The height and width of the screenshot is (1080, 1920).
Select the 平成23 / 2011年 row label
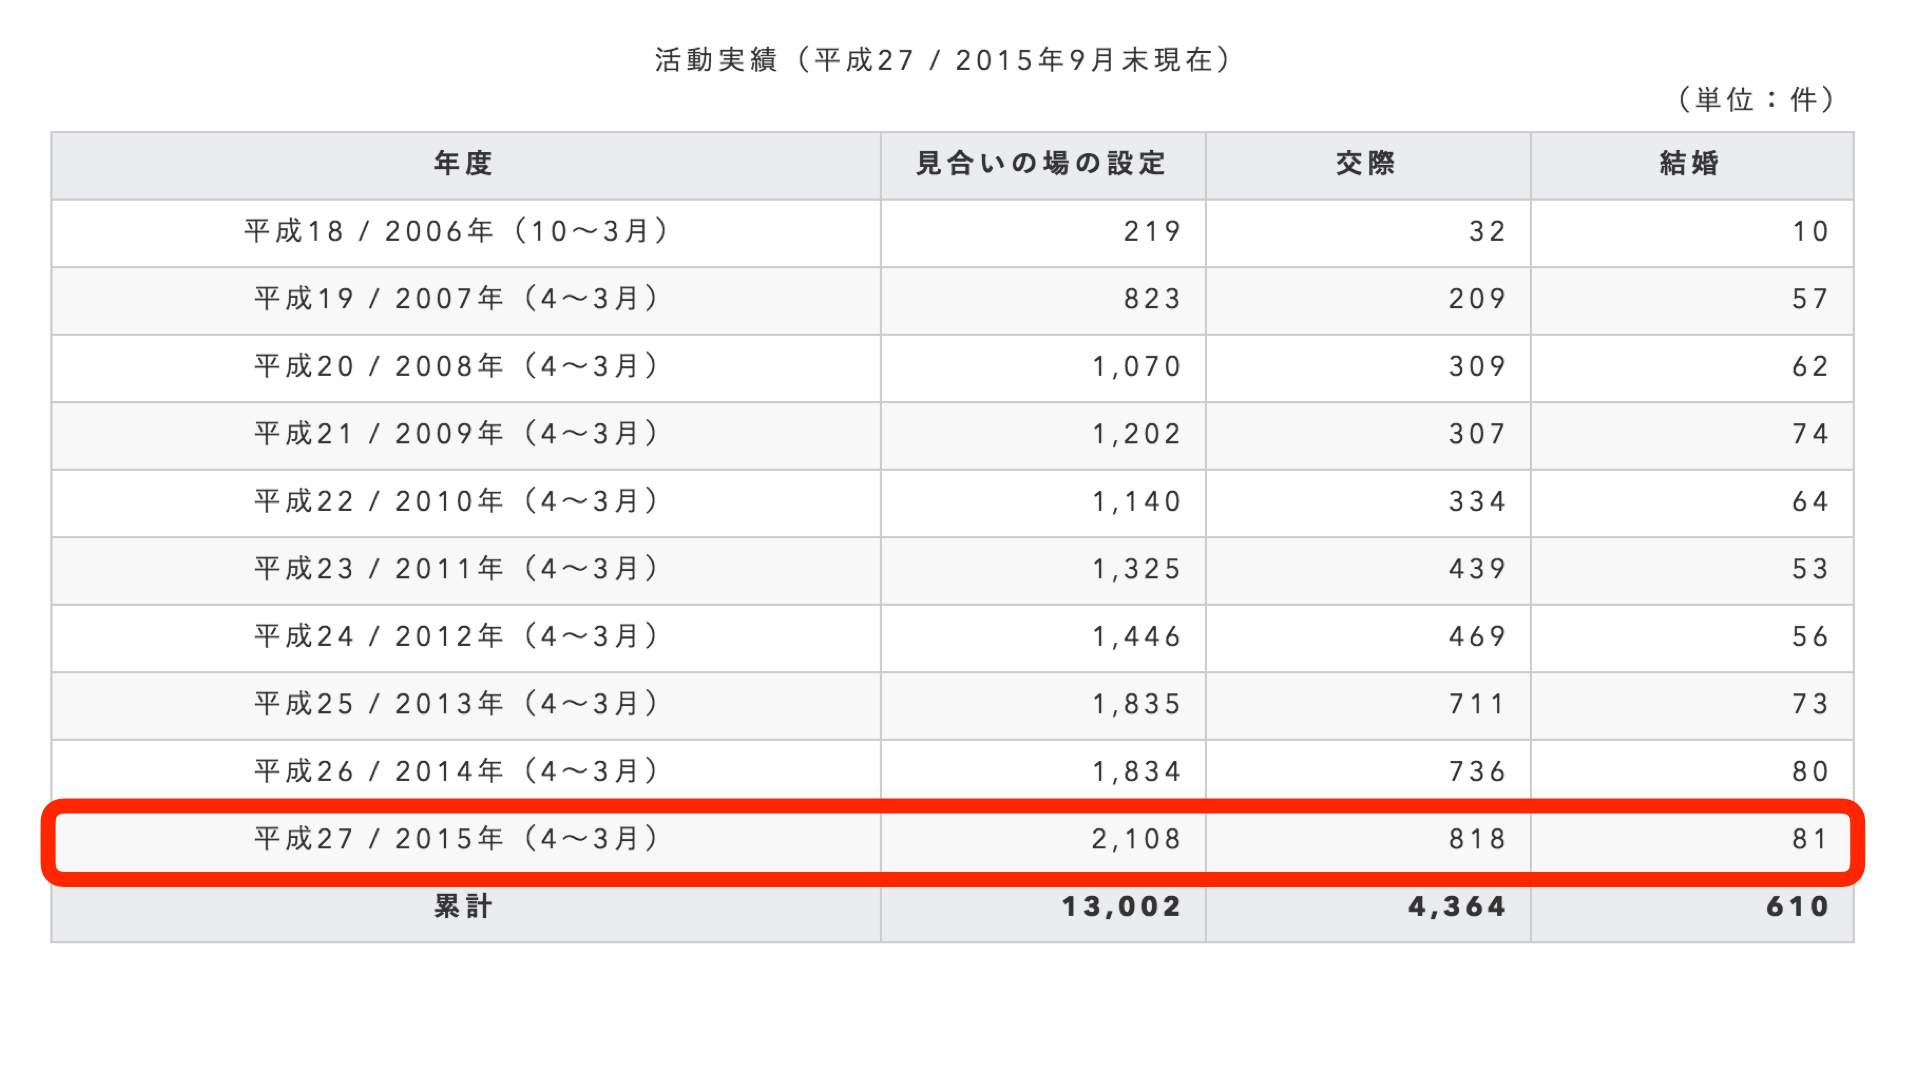pyautogui.click(x=457, y=568)
